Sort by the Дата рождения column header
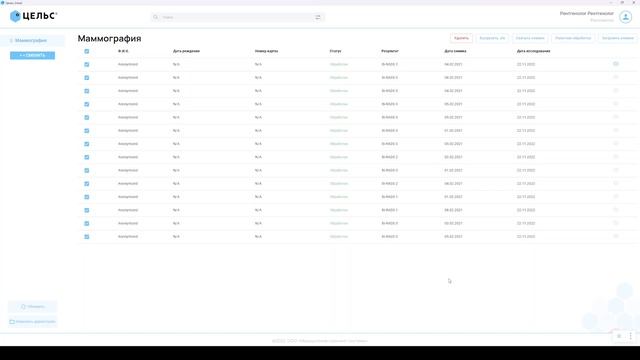Viewport: 640px width, 360px height. click(x=187, y=51)
